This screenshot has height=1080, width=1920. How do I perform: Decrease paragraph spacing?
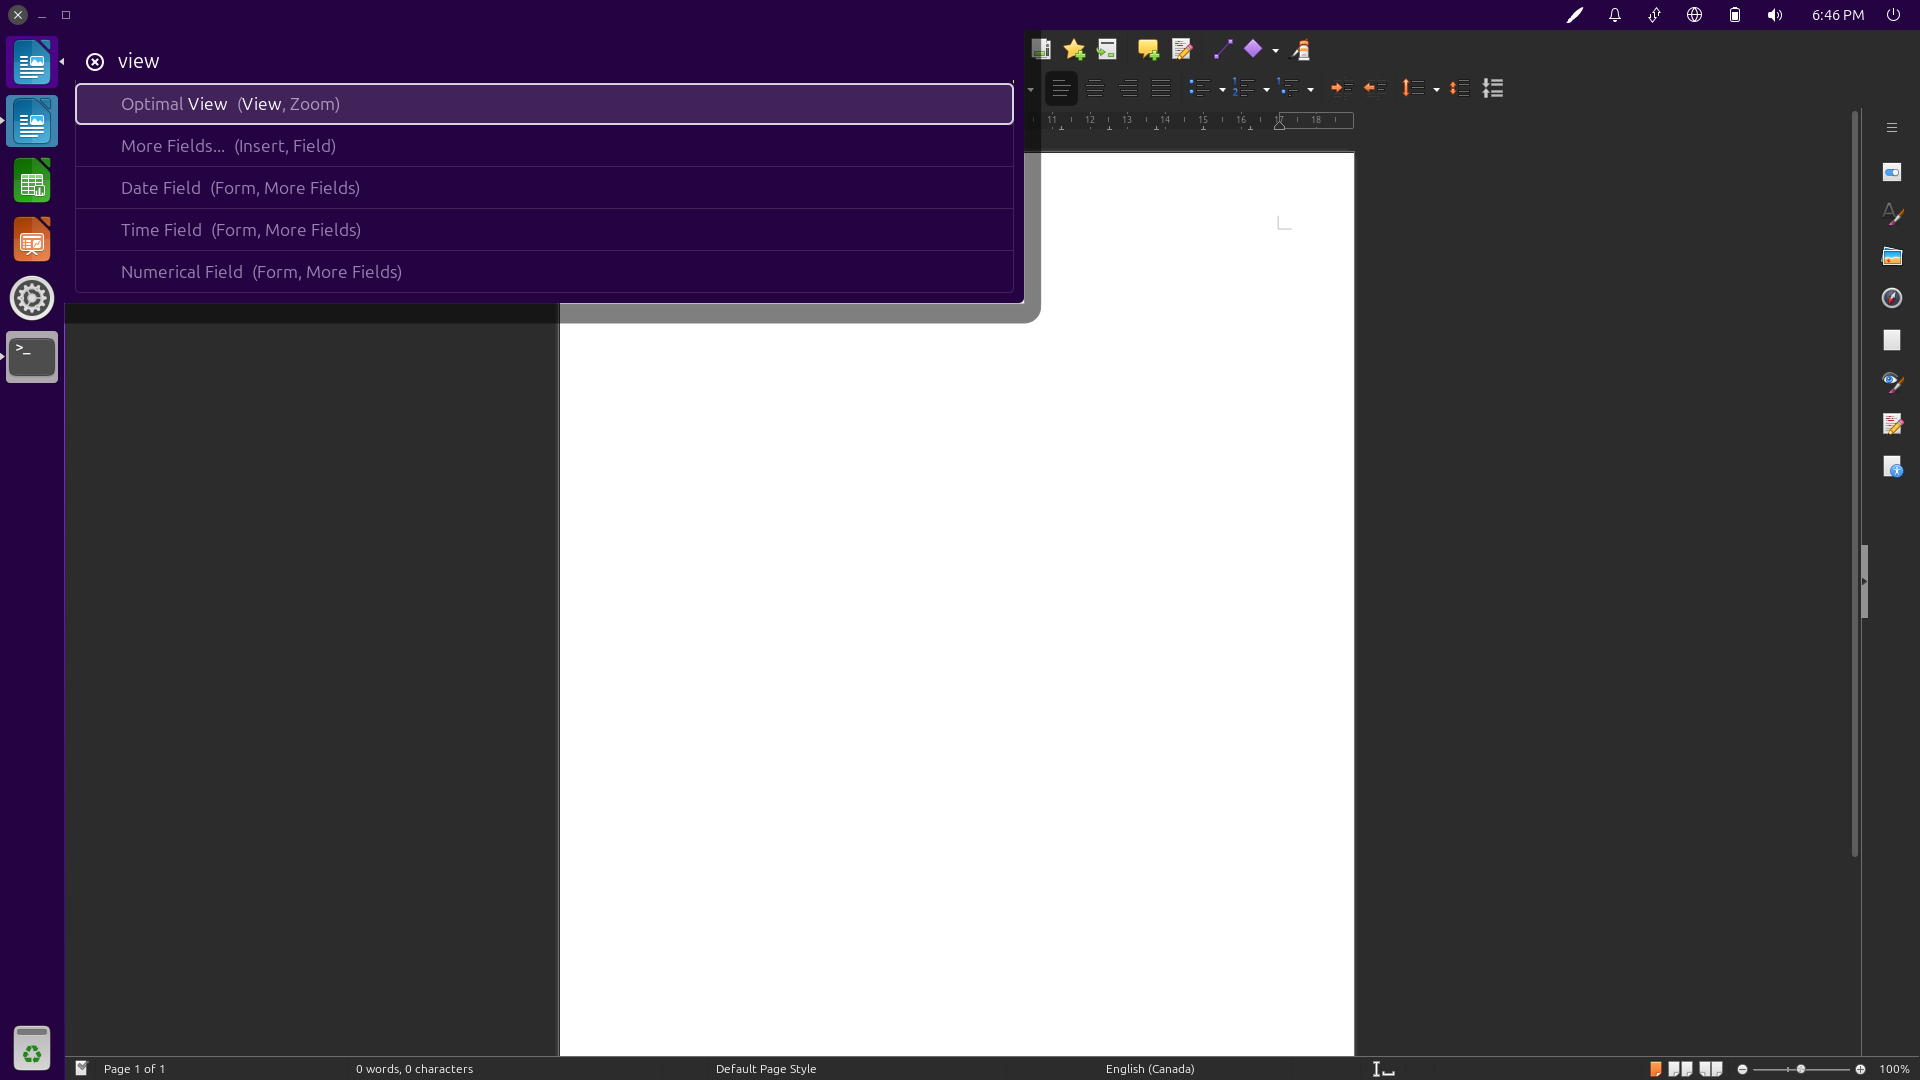coord(1493,88)
